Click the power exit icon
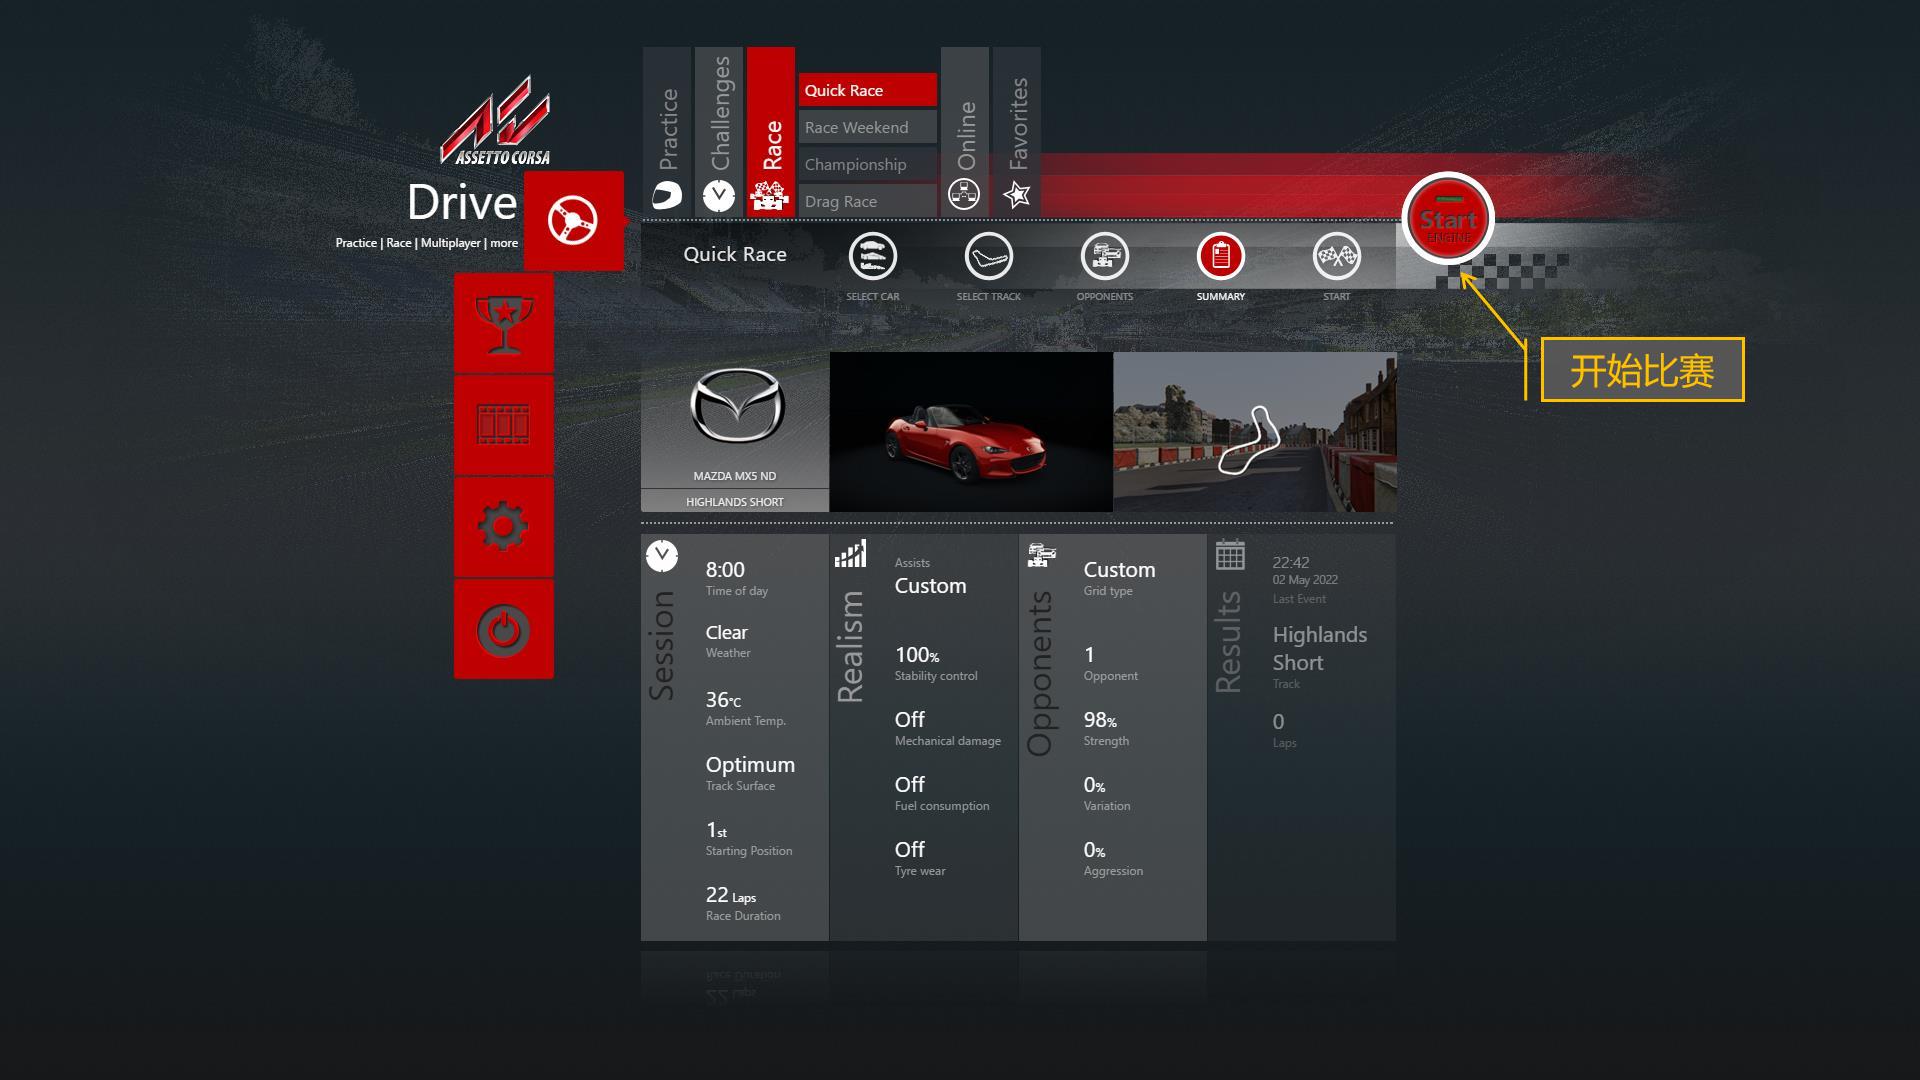The height and width of the screenshot is (1080, 1920). pos(503,629)
